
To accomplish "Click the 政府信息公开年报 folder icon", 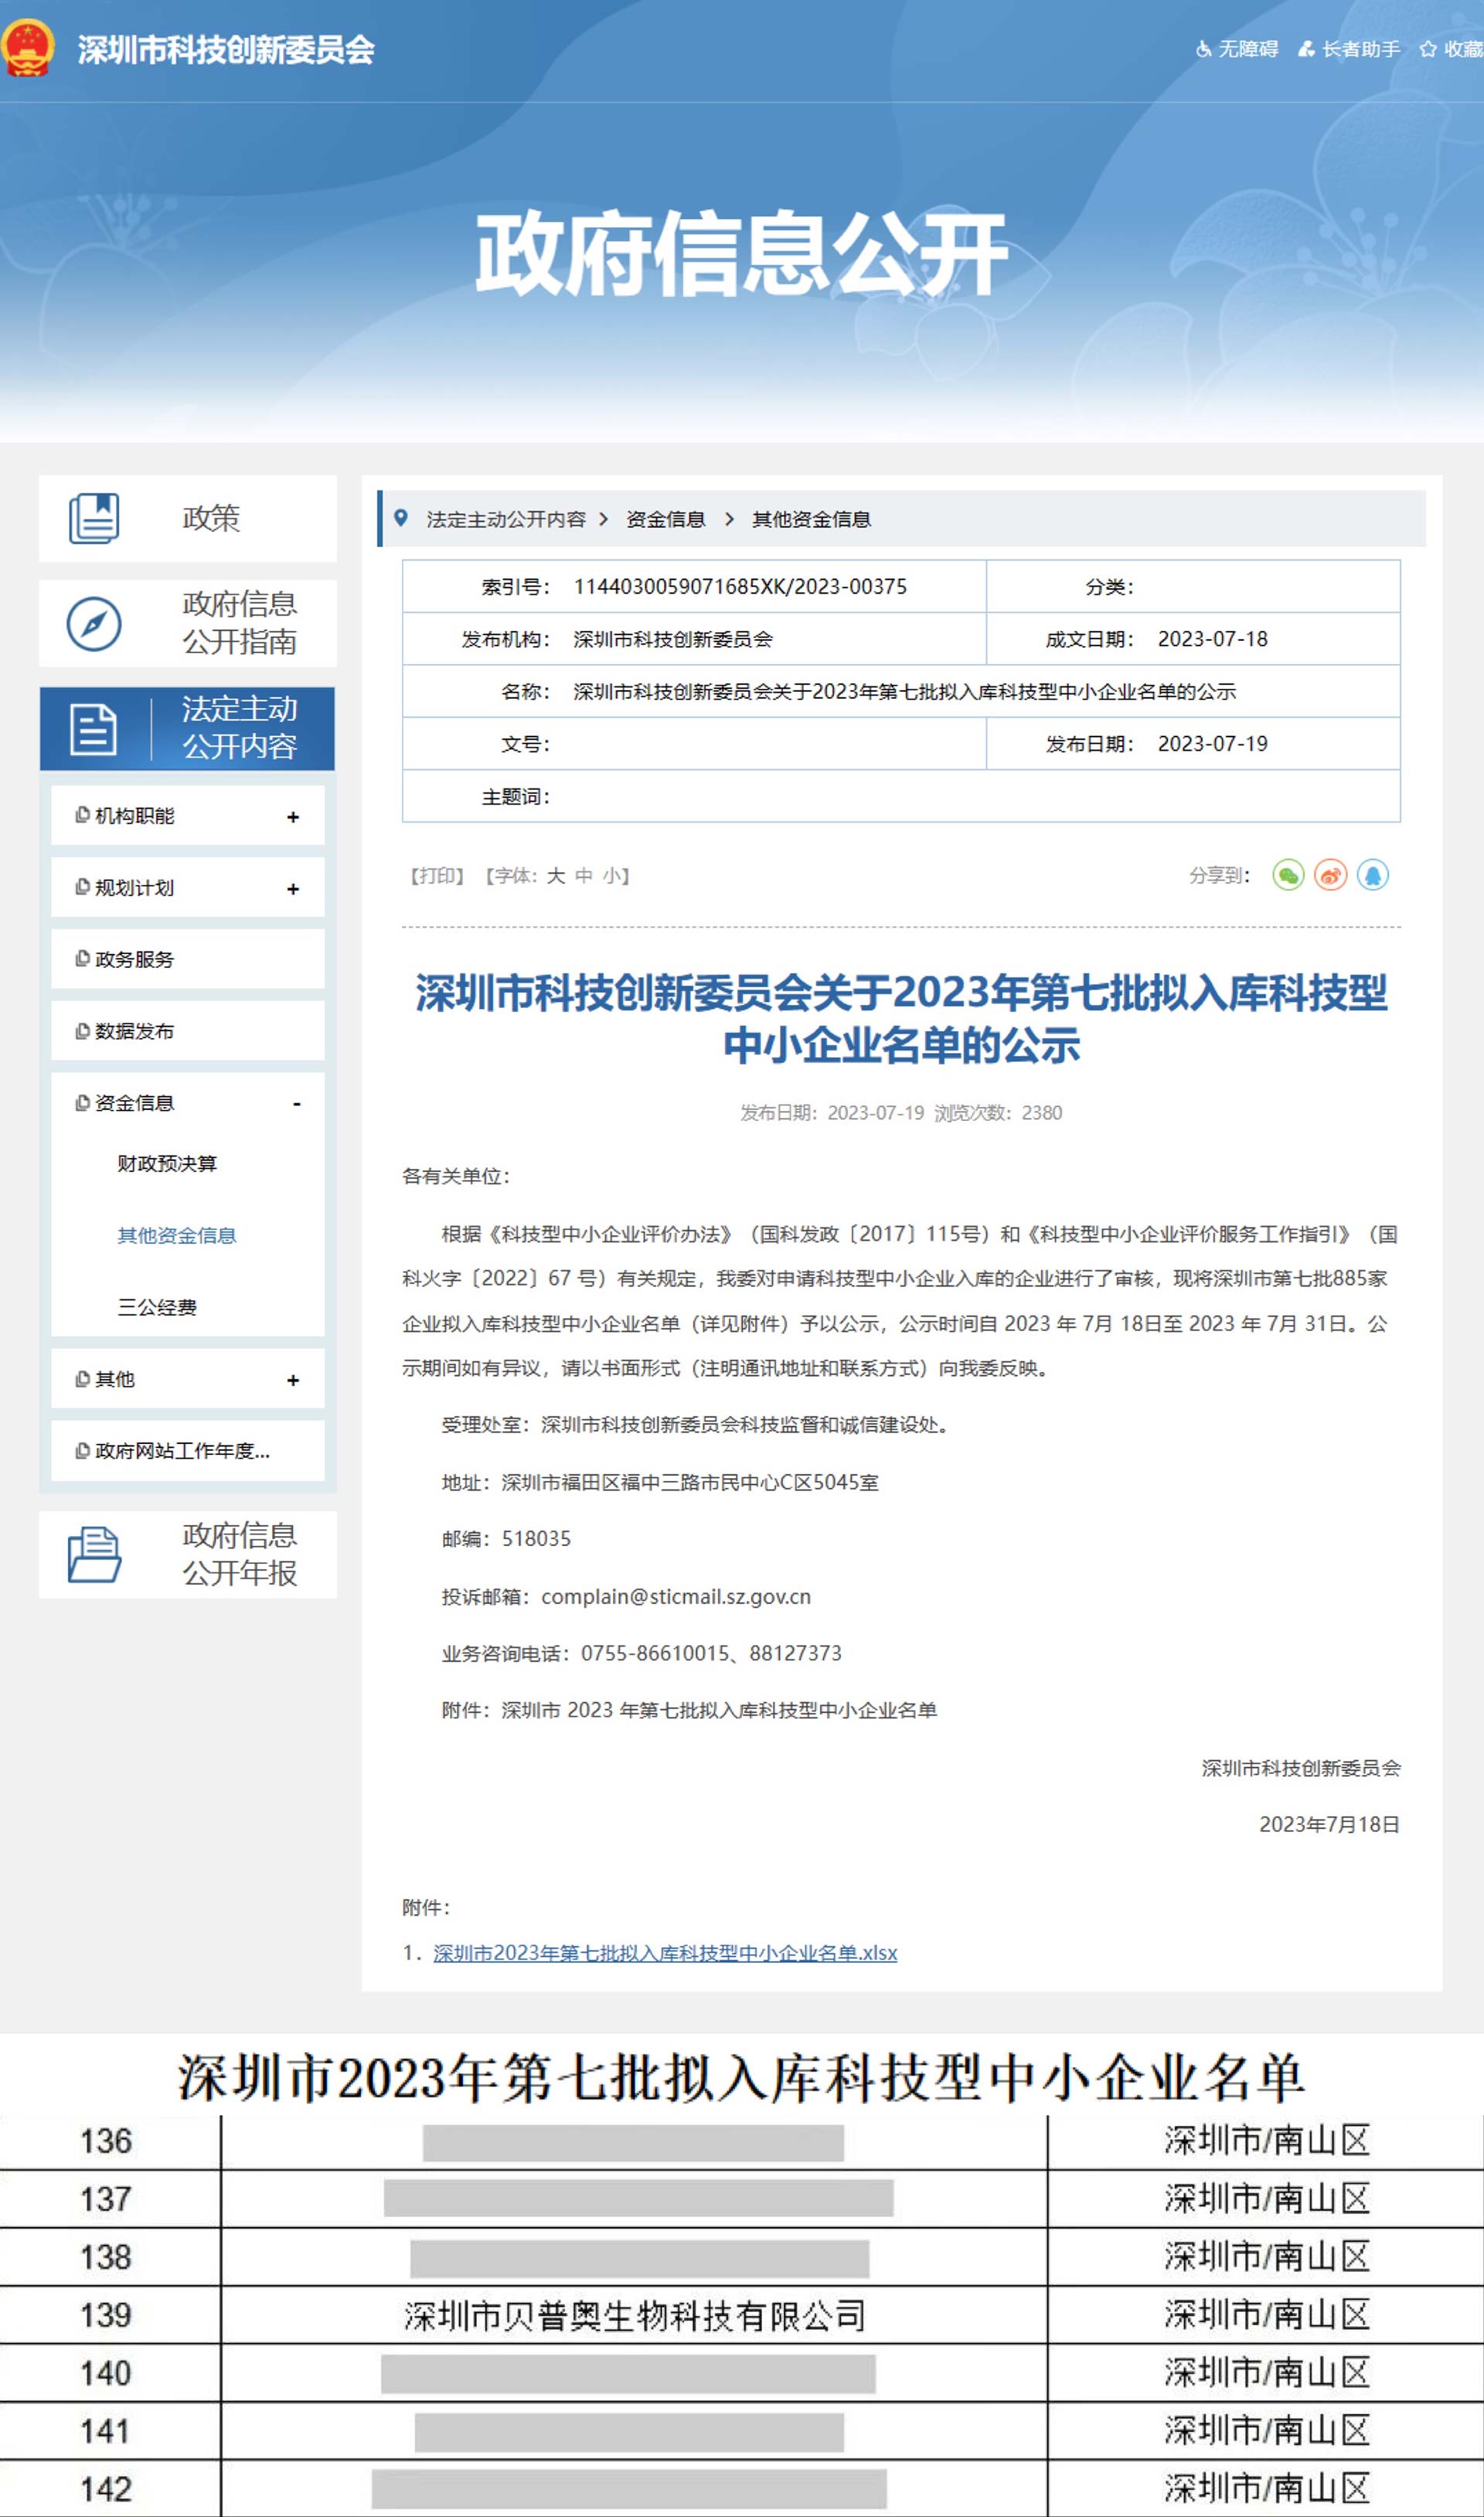I will [94, 1554].
